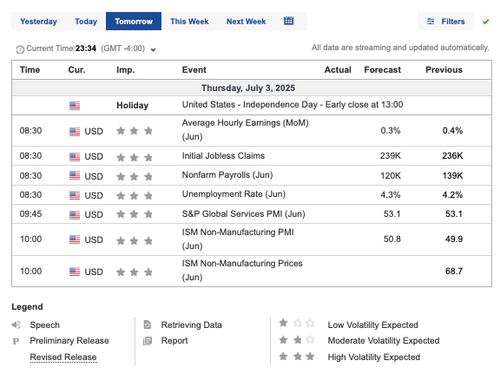Viewport: 500px width, 373px height.
Task: Click the US flag in Unemployment Rate row
Action: tap(75, 195)
